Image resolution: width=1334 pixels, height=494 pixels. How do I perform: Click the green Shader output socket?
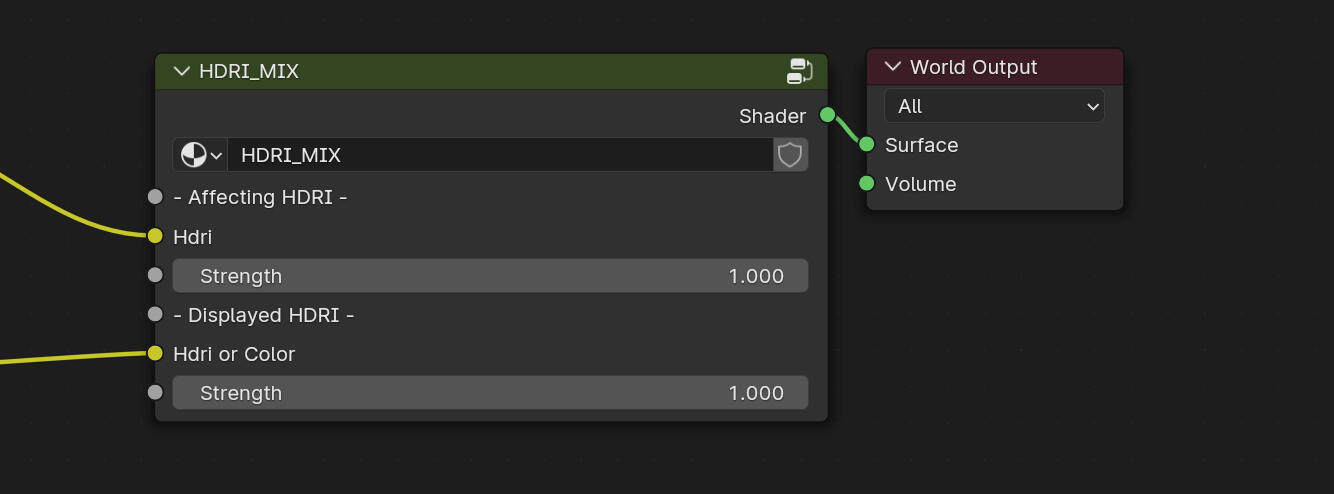tap(827, 115)
